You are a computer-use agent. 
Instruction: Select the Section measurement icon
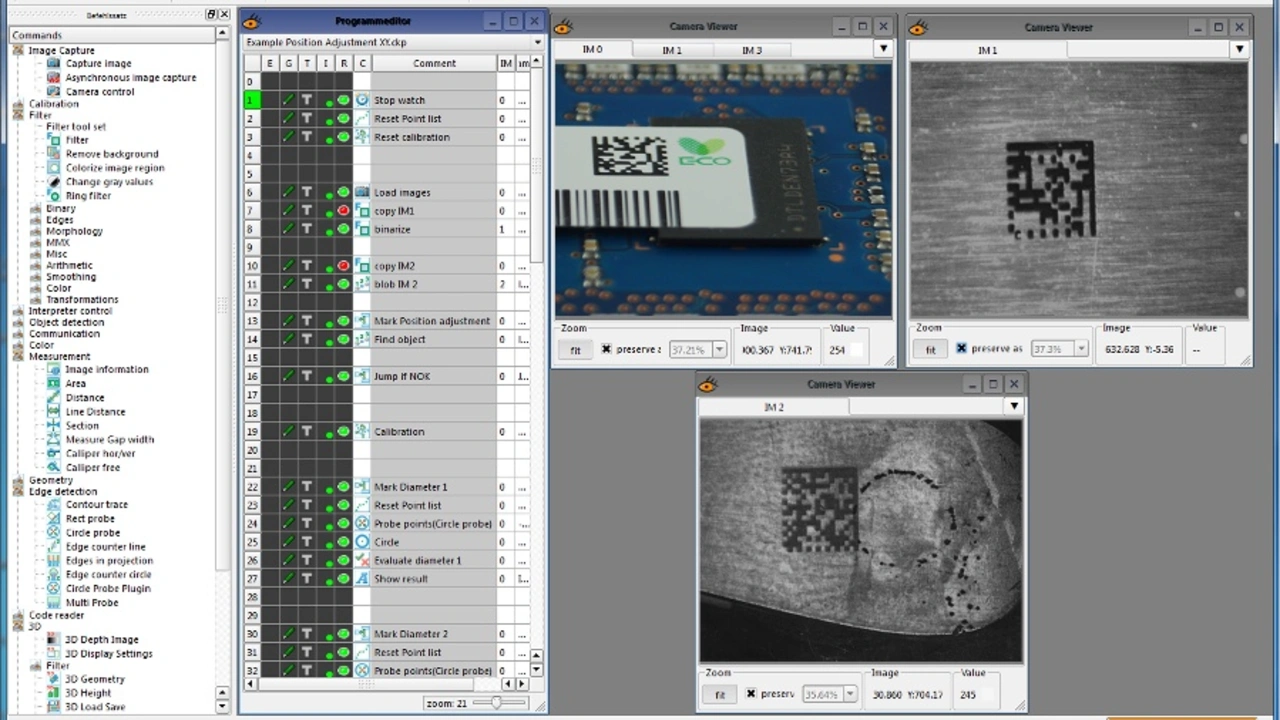click(x=54, y=426)
